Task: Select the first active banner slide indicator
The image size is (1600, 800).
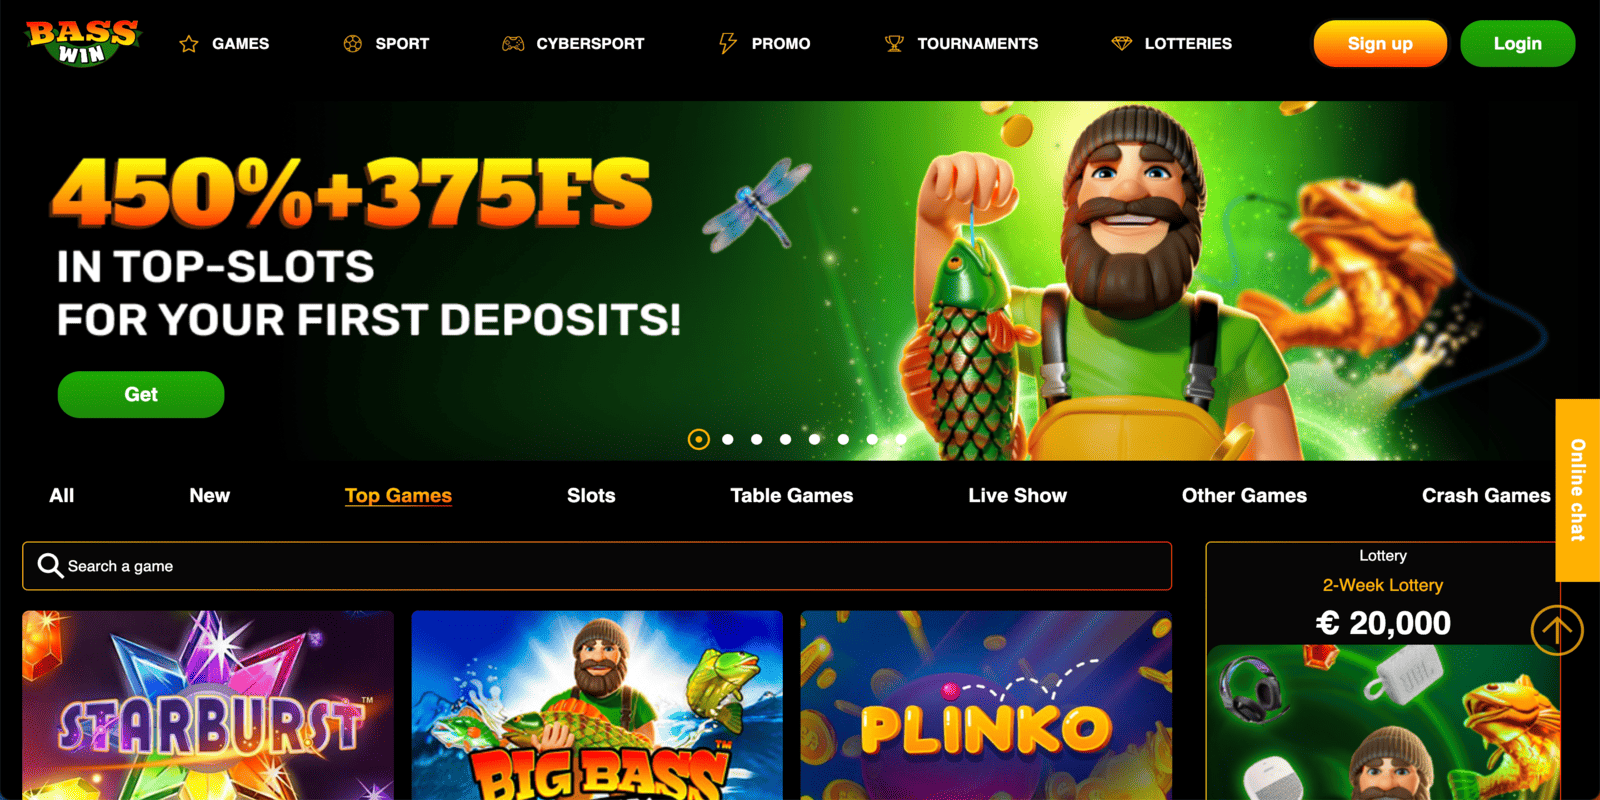Action: pos(699,439)
